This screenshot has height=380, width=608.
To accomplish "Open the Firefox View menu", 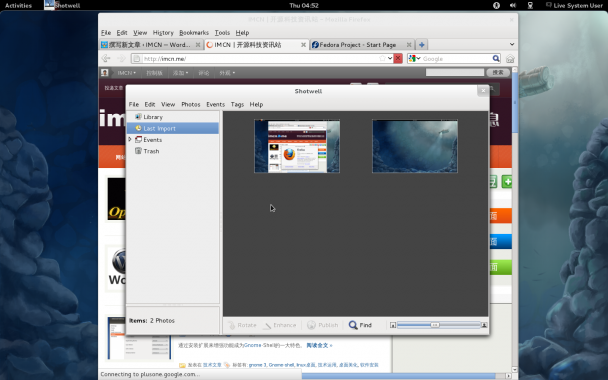I will click(x=140, y=33).
